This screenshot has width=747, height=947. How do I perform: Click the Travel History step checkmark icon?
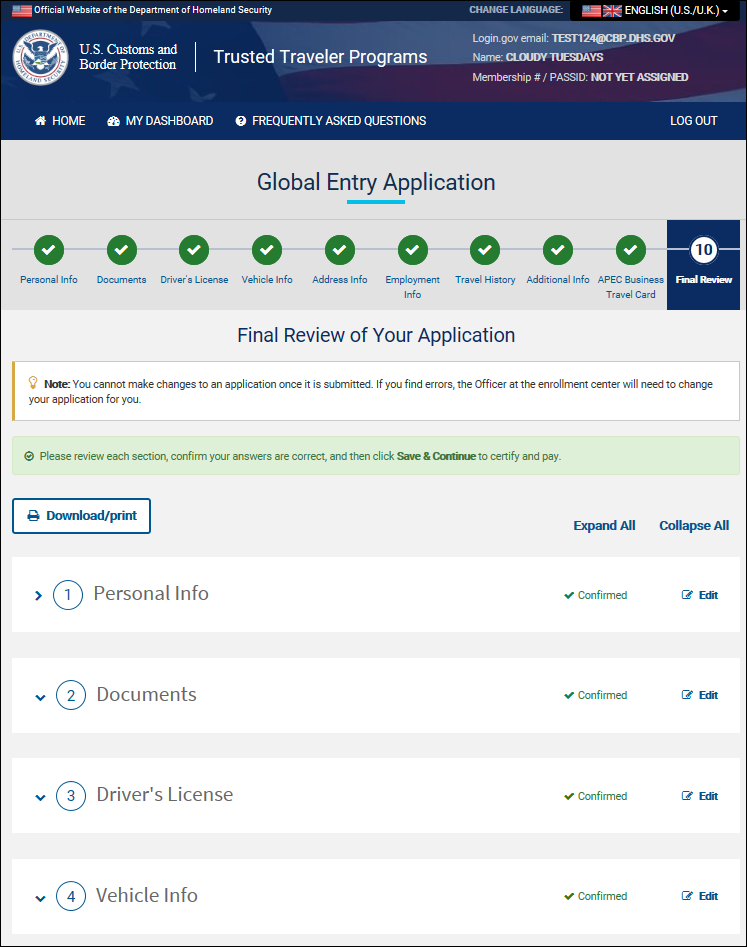[485, 249]
